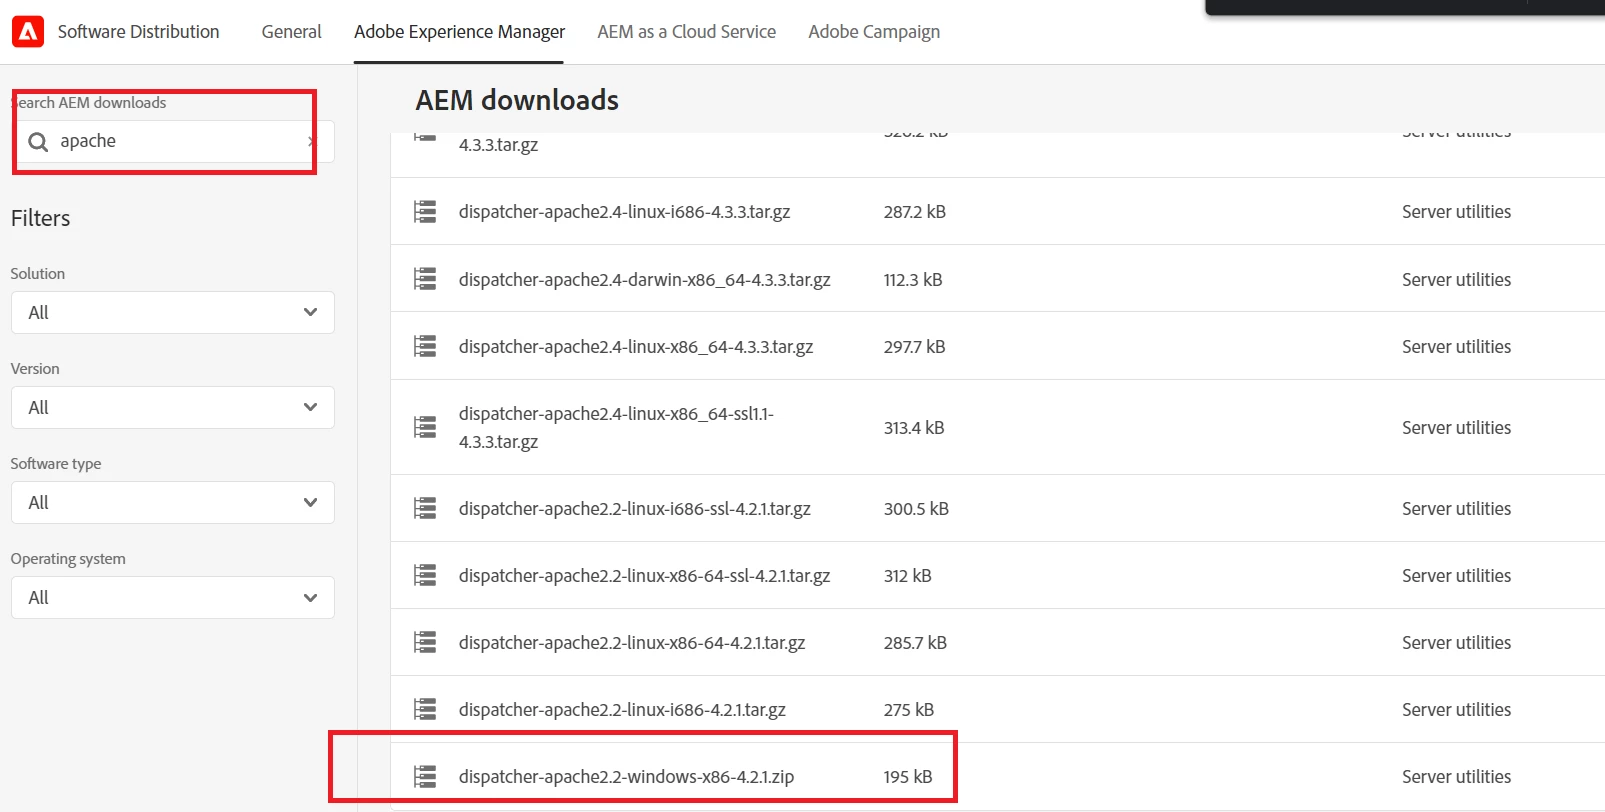Screen dimensions: 1605x812
Task: Click the file icon for dispatcher-apache2.4-linux-x86_64-ssl1.1-4.3.3.tar.gz
Action: [x=425, y=427]
